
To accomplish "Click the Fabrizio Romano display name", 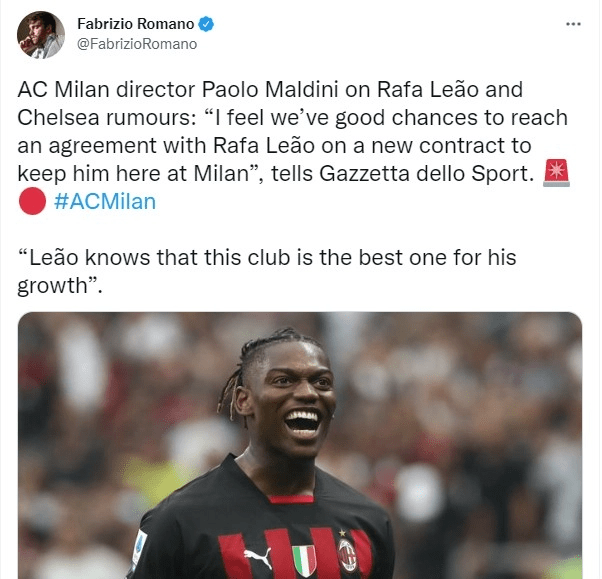I will (x=136, y=24).
